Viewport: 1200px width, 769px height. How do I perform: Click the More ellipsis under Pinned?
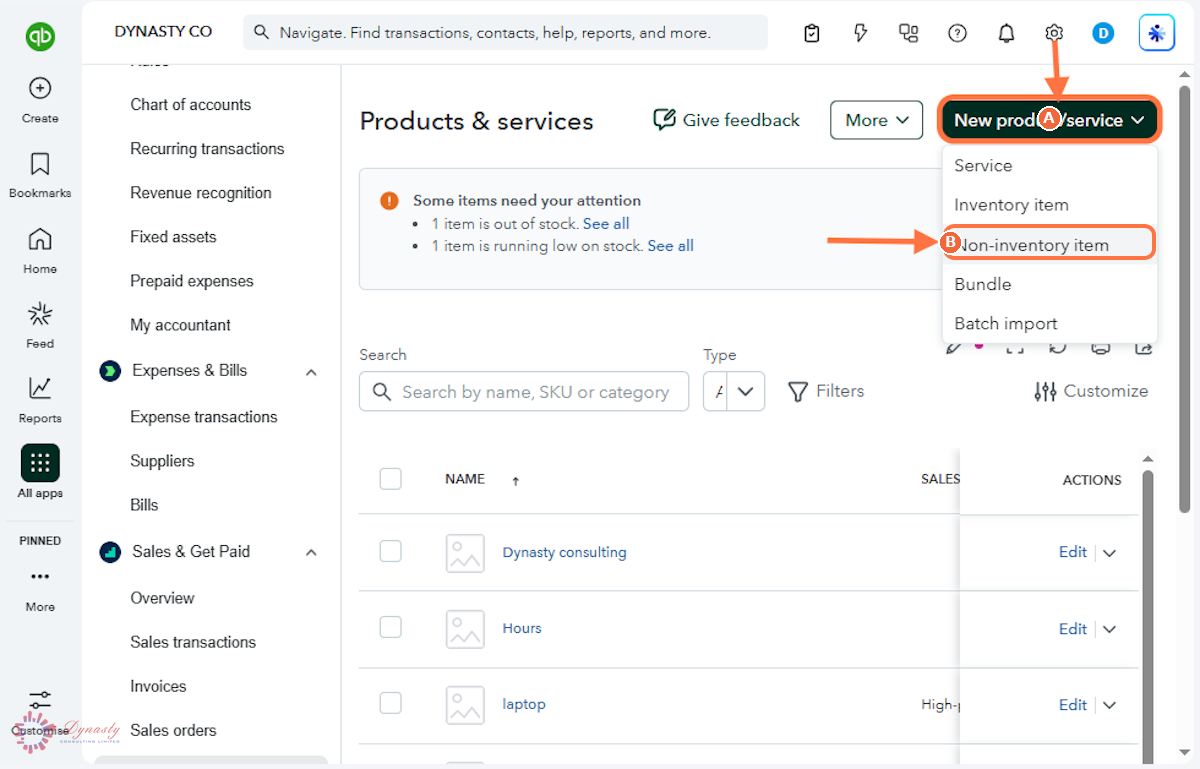40,577
